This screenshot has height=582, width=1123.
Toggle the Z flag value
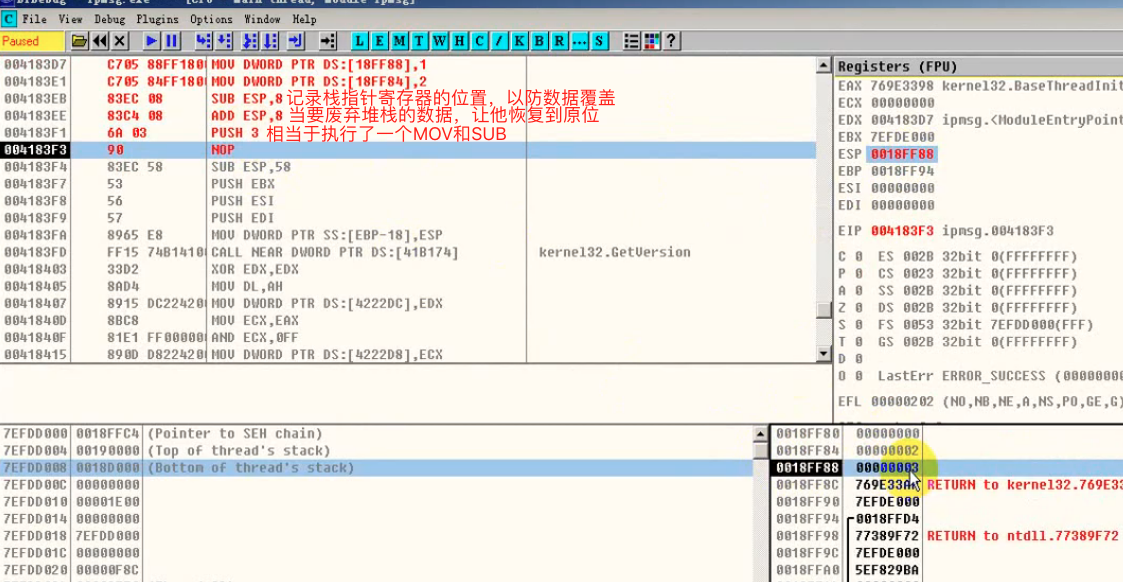[x=858, y=308]
